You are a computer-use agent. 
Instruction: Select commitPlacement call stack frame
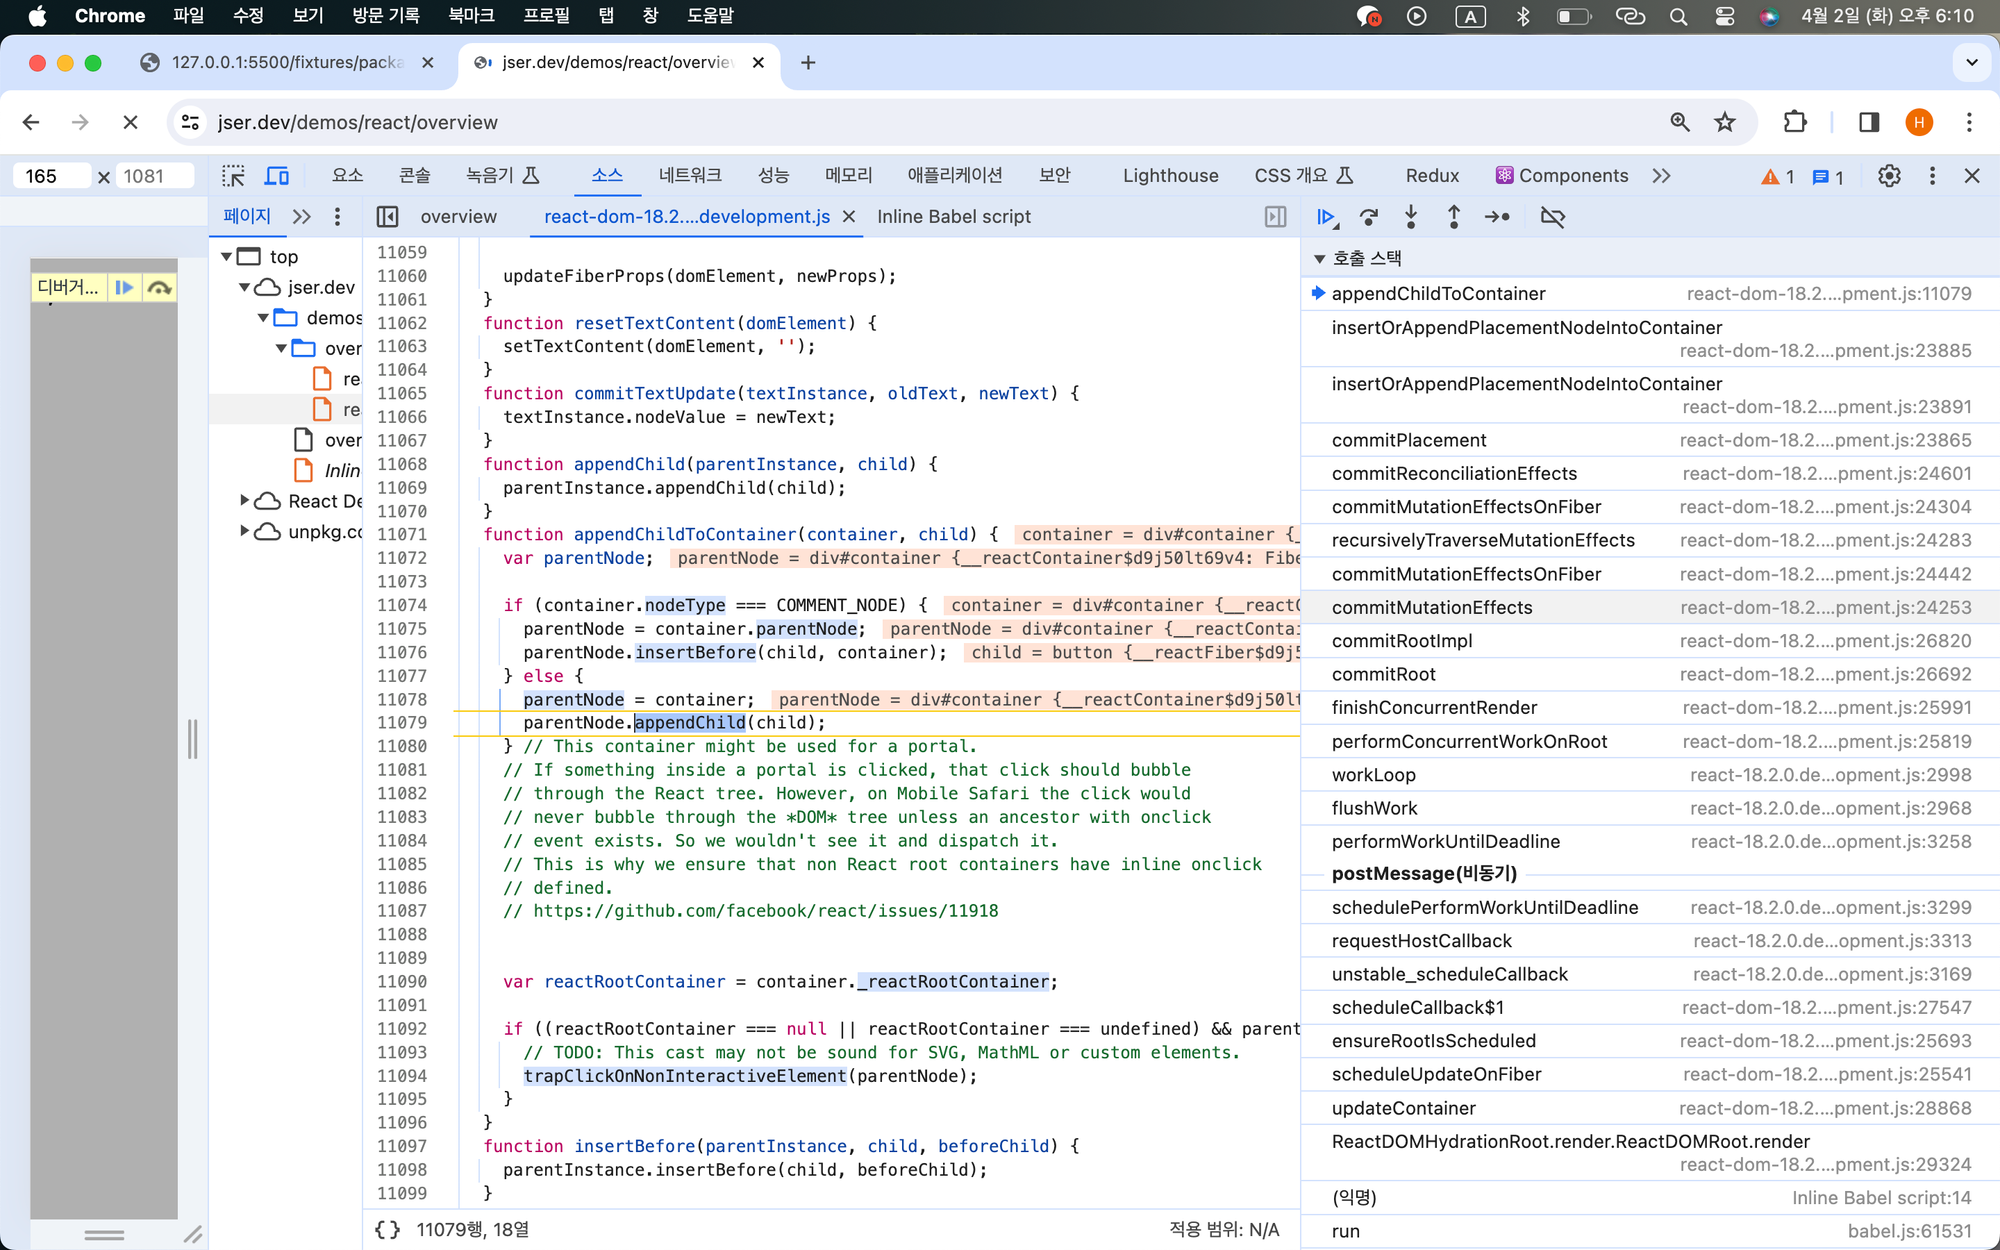pyautogui.click(x=1650, y=441)
